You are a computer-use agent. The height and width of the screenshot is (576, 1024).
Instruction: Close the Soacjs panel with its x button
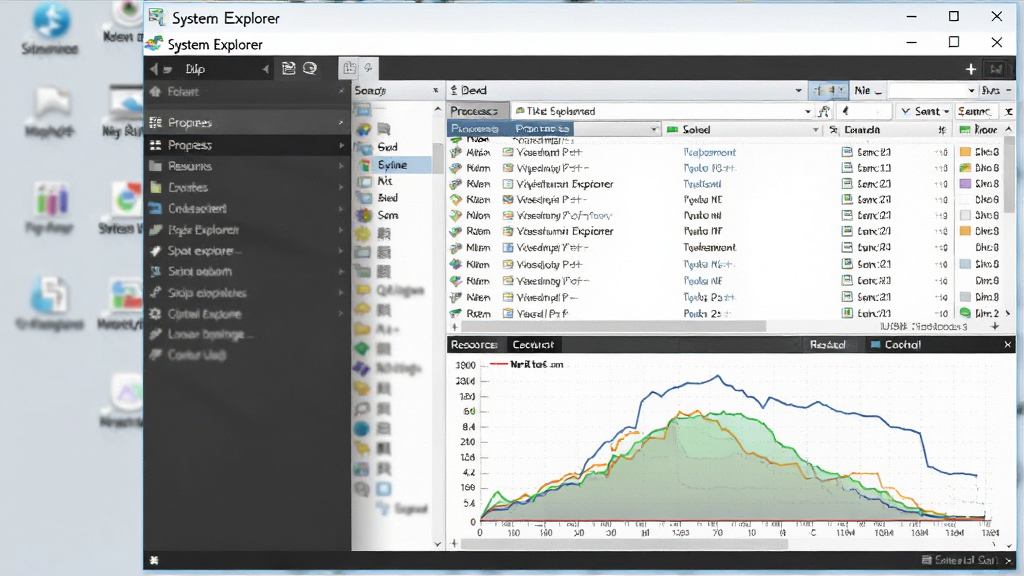click(436, 90)
